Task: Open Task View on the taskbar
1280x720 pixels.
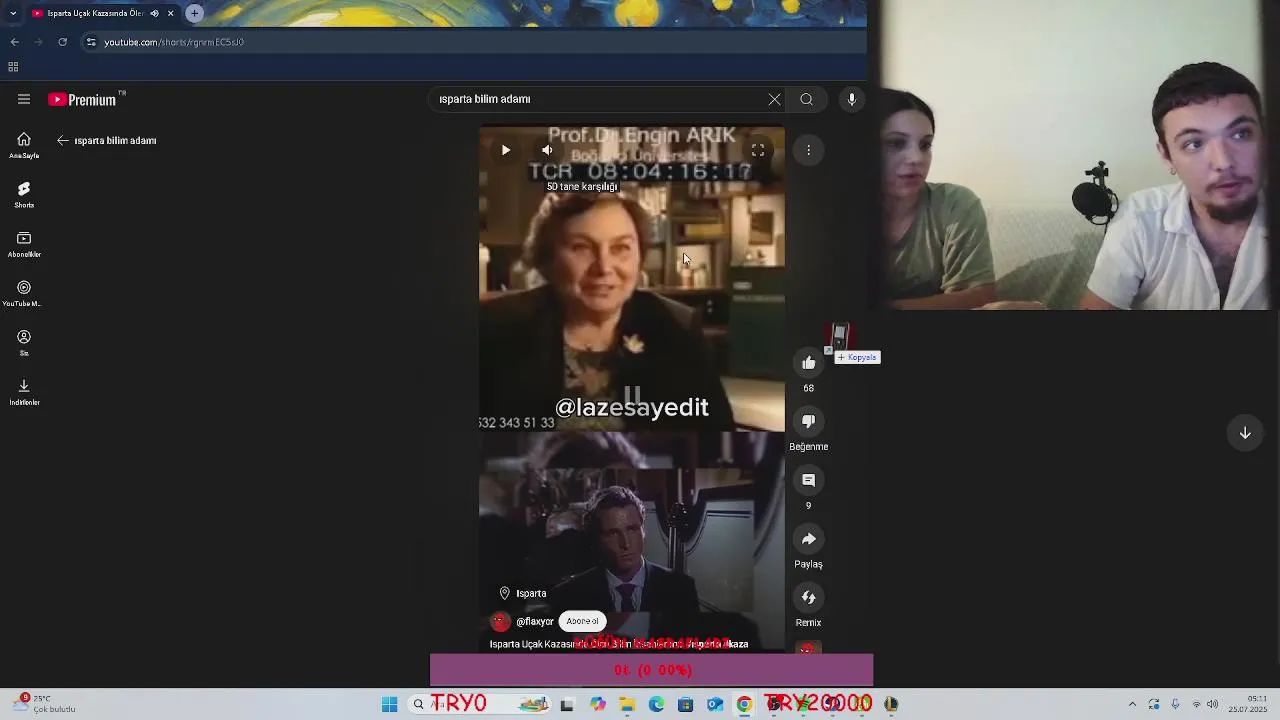Action: (x=567, y=705)
